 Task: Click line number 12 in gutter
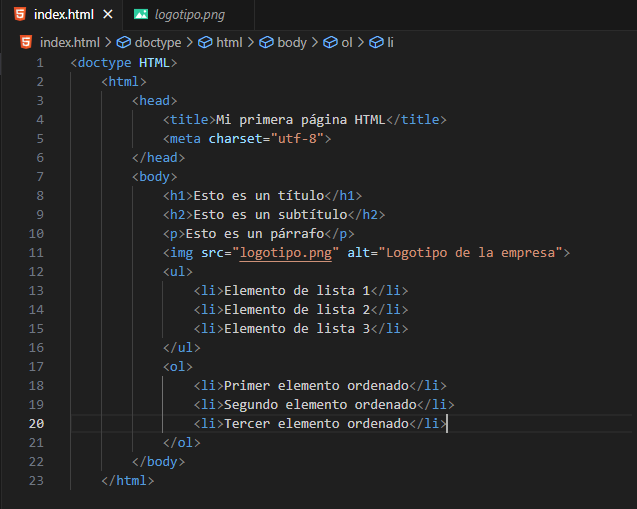(36, 272)
